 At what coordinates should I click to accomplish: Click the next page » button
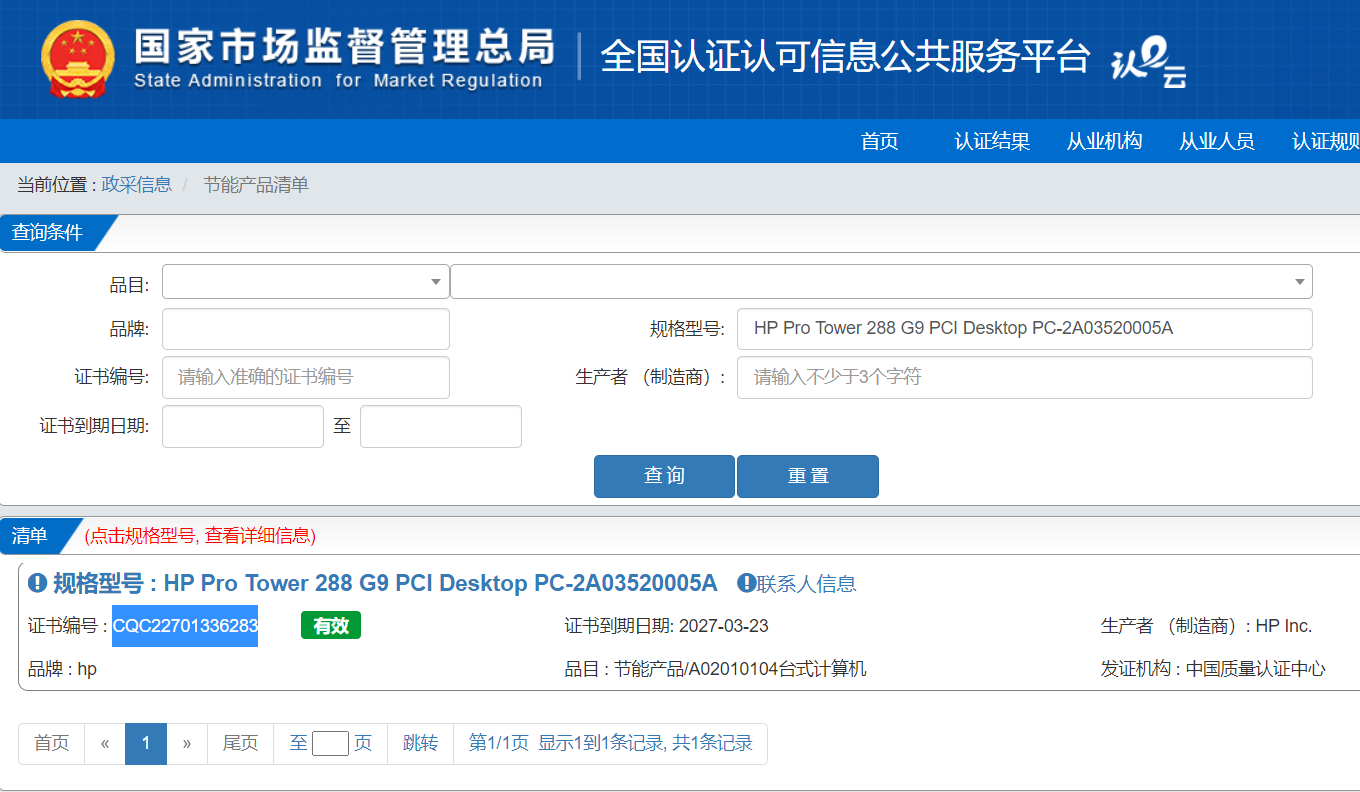pyautogui.click(x=187, y=744)
